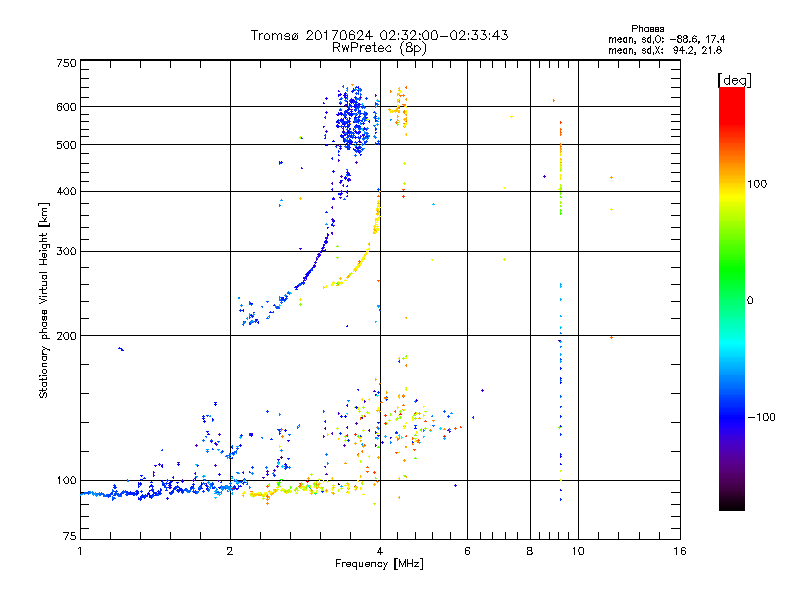Select the RwPretec (8p) subtitle text
The image size is (800, 600).
point(379,47)
